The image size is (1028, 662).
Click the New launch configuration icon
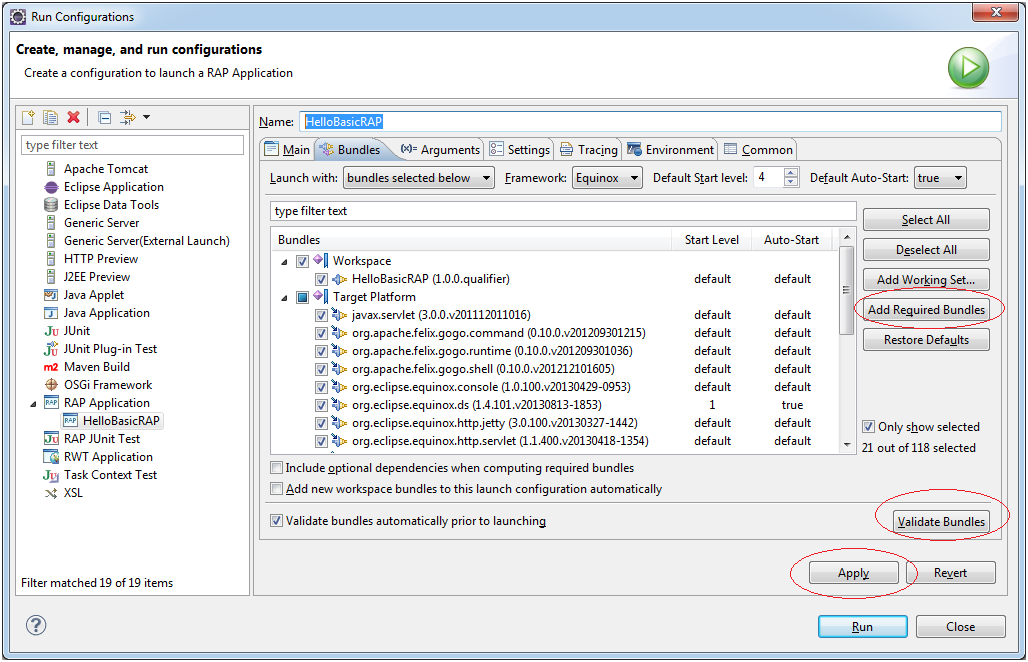tap(28, 117)
